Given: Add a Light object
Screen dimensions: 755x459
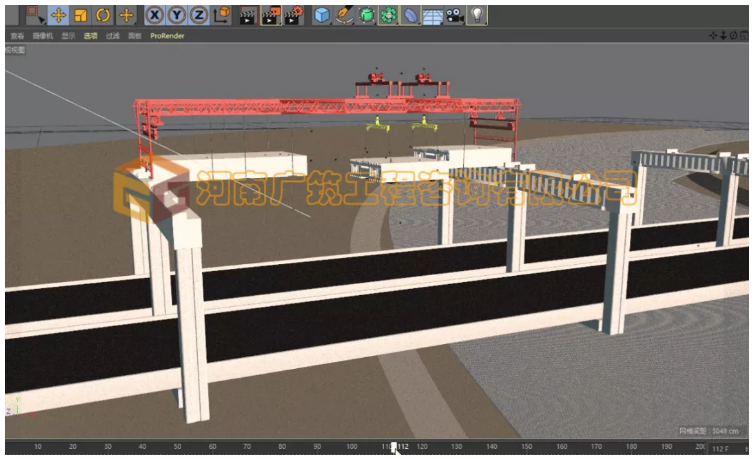Looking at the screenshot, I should [477, 15].
